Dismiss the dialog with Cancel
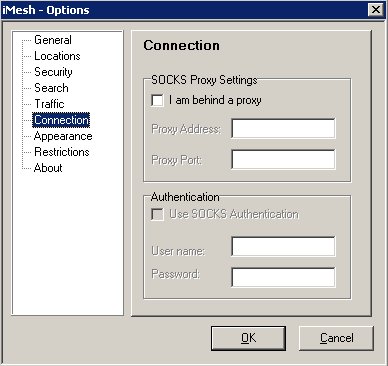388x366 pixels. point(336,338)
